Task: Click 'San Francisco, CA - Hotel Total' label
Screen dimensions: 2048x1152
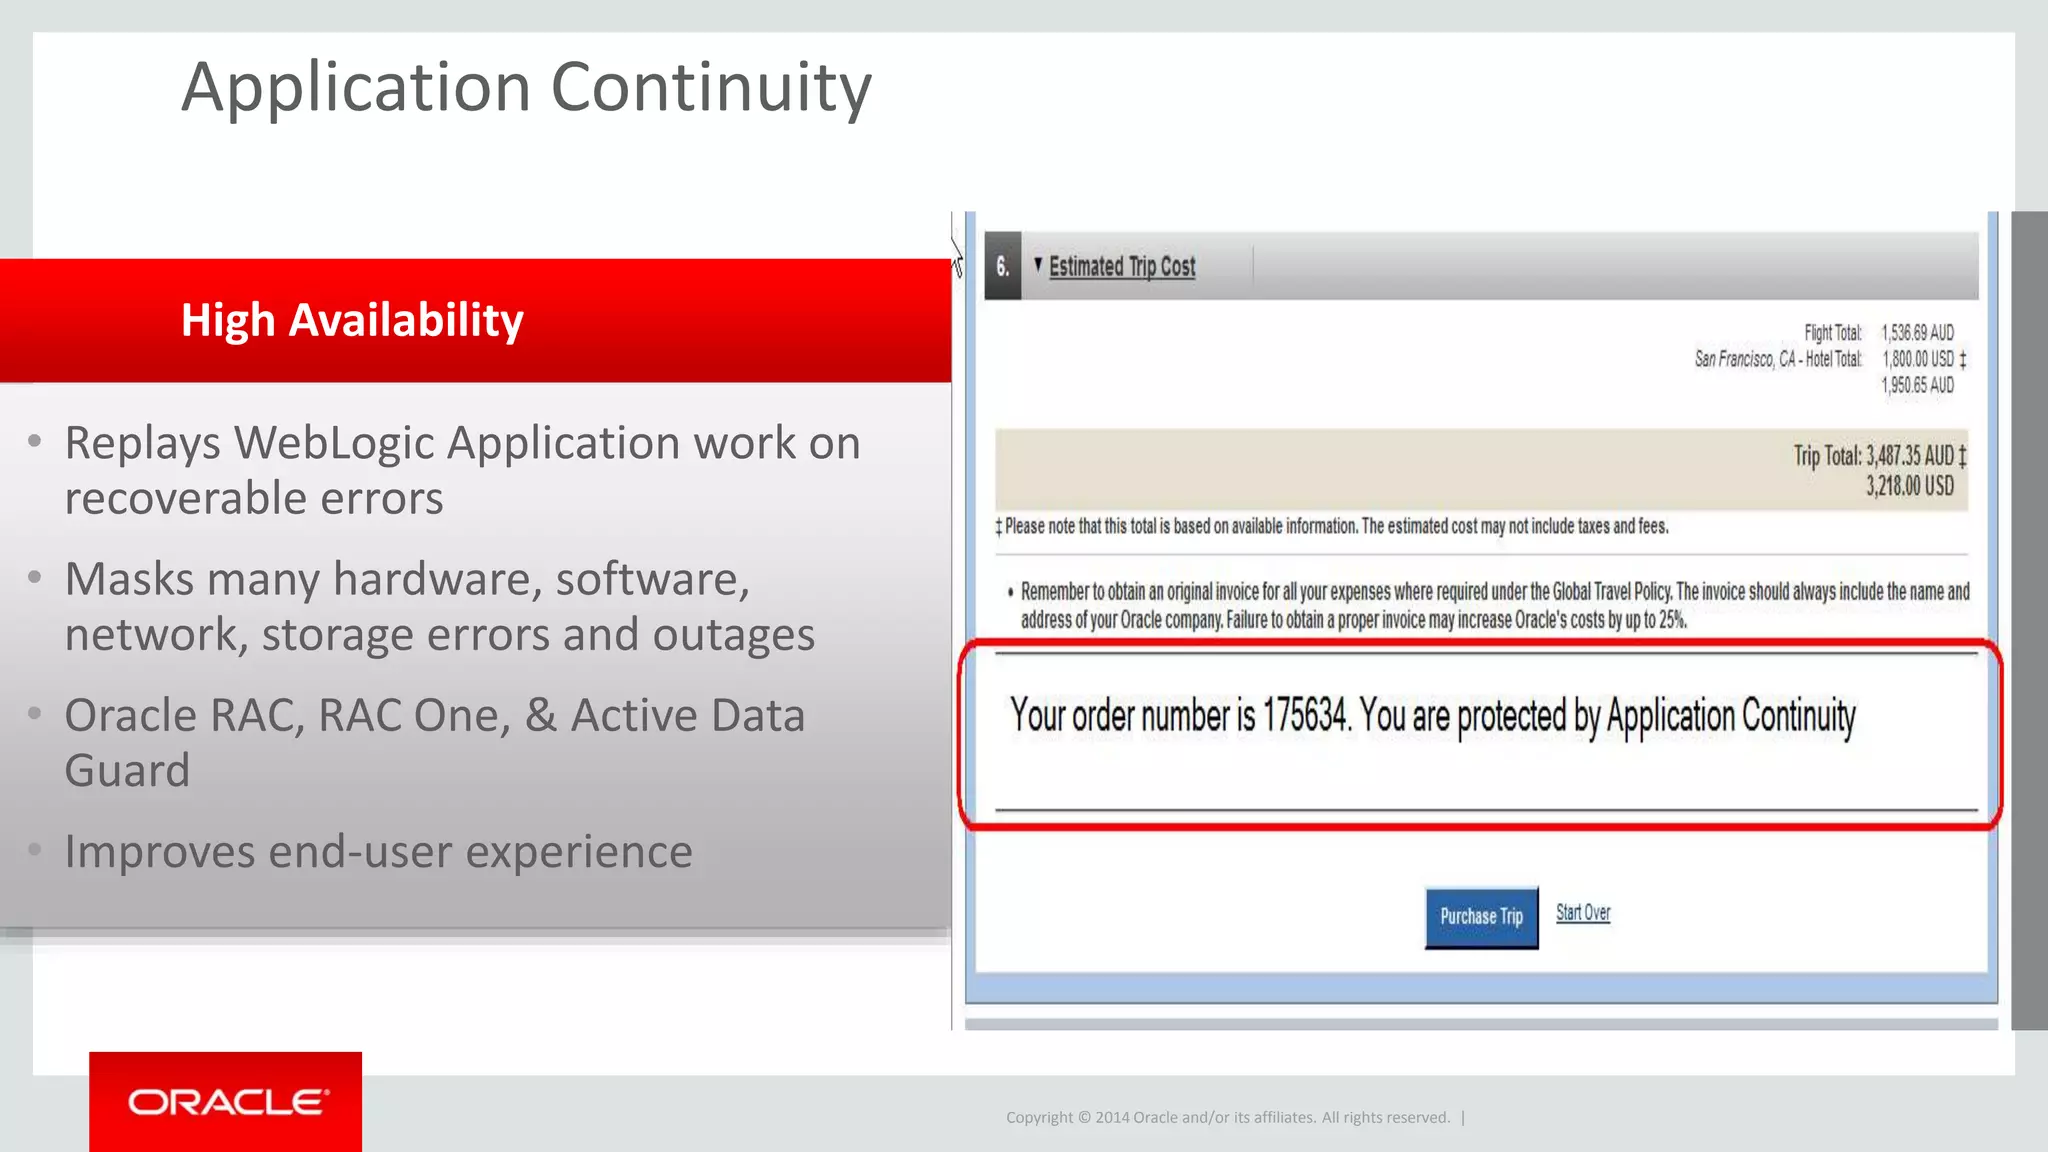Action: [1778, 359]
